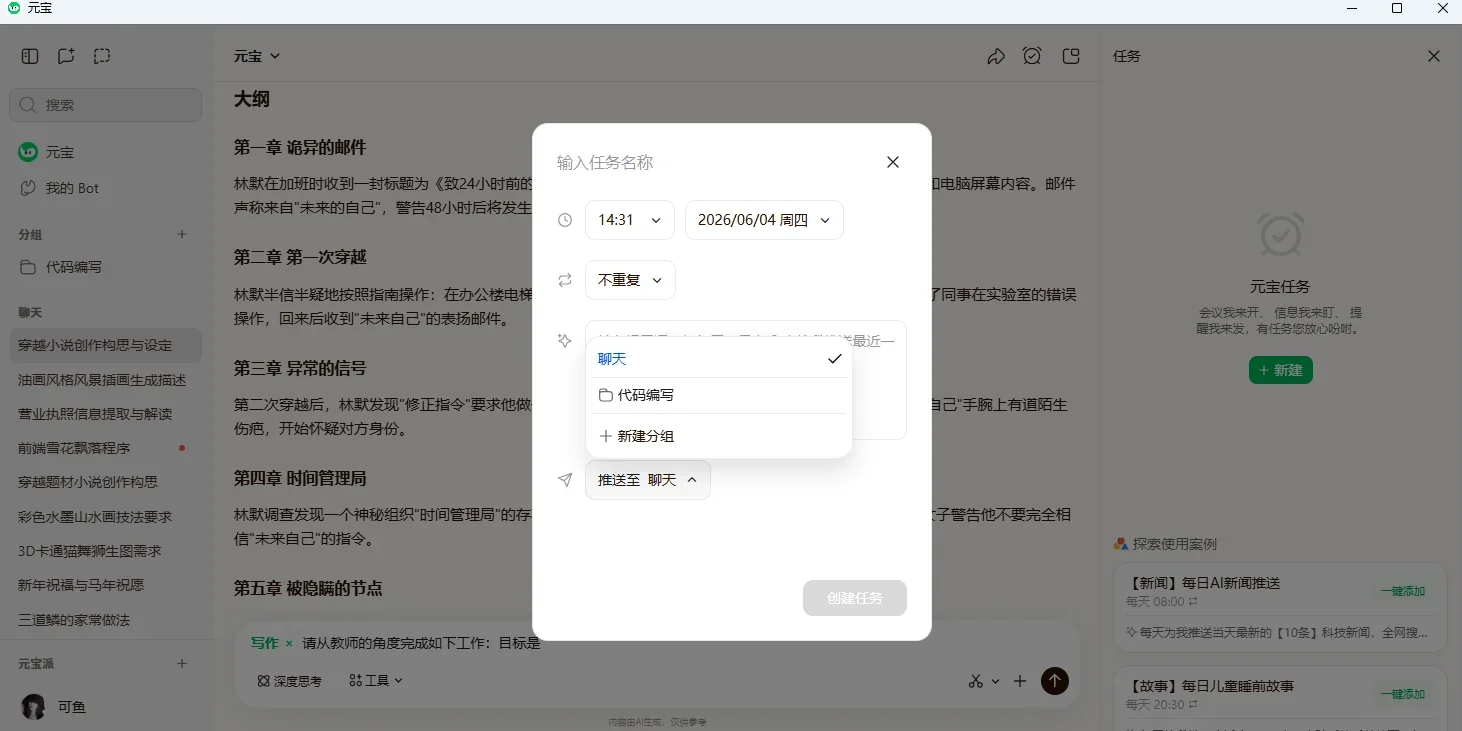Open 我的 Bot in the sidebar
This screenshot has height=731, width=1462.
(105, 188)
